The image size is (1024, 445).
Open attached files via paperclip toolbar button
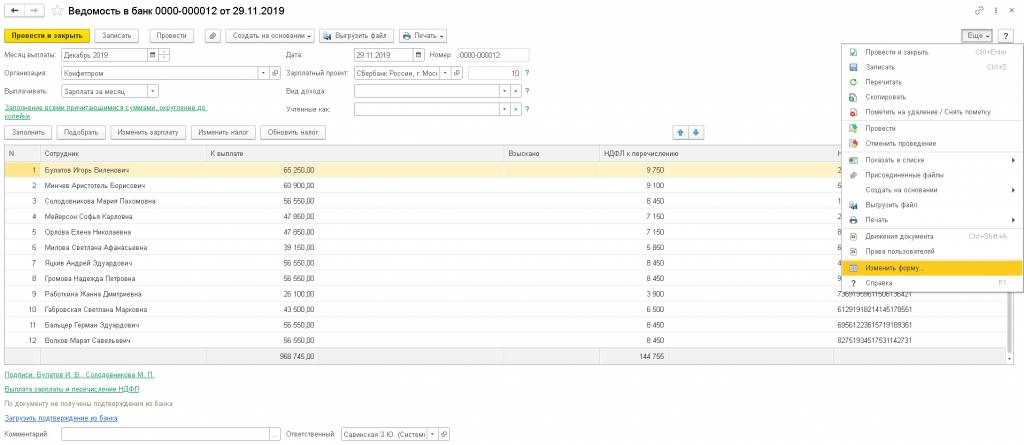pos(212,36)
